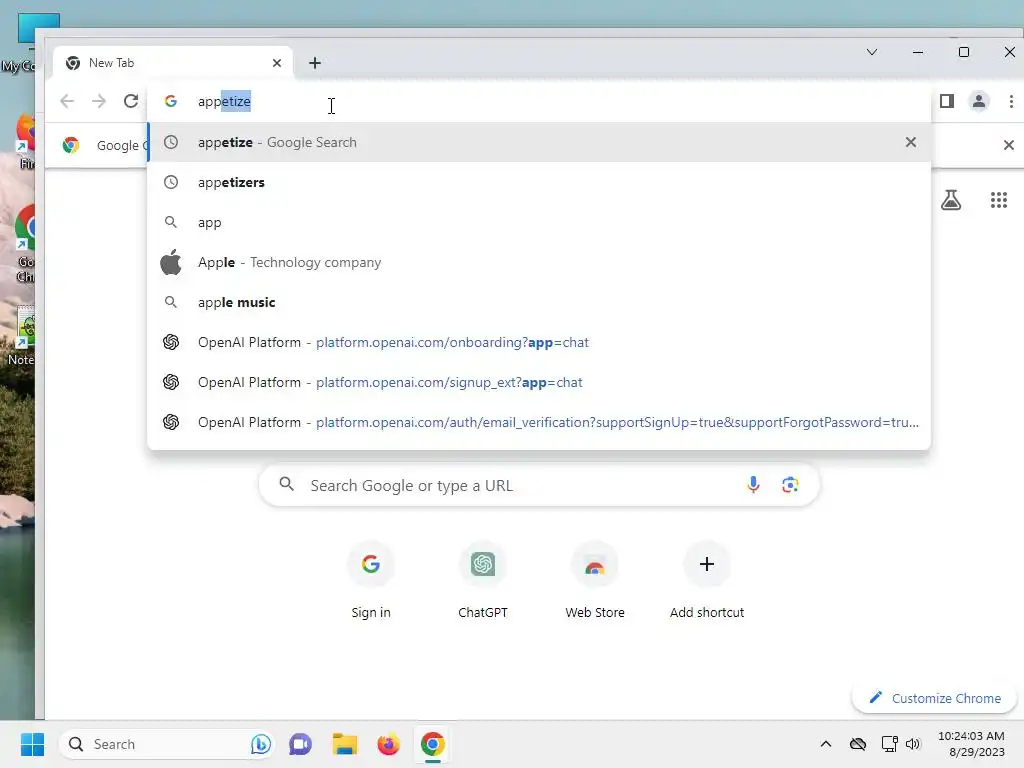1024x768 pixels.
Task: Open the OpenAI signup_ext?app=chat suggestion
Action: tap(539, 382)
